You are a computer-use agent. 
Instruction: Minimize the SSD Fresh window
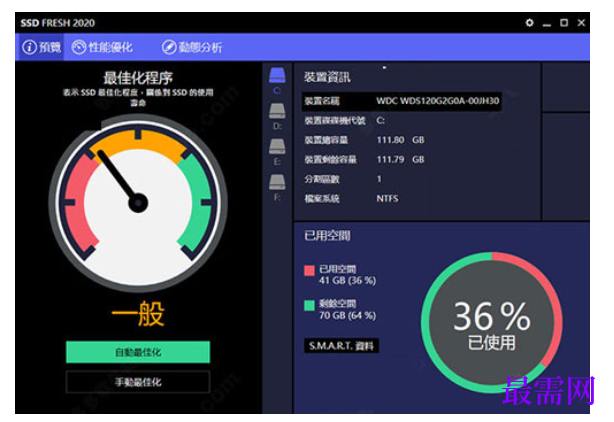coord(547,23)
